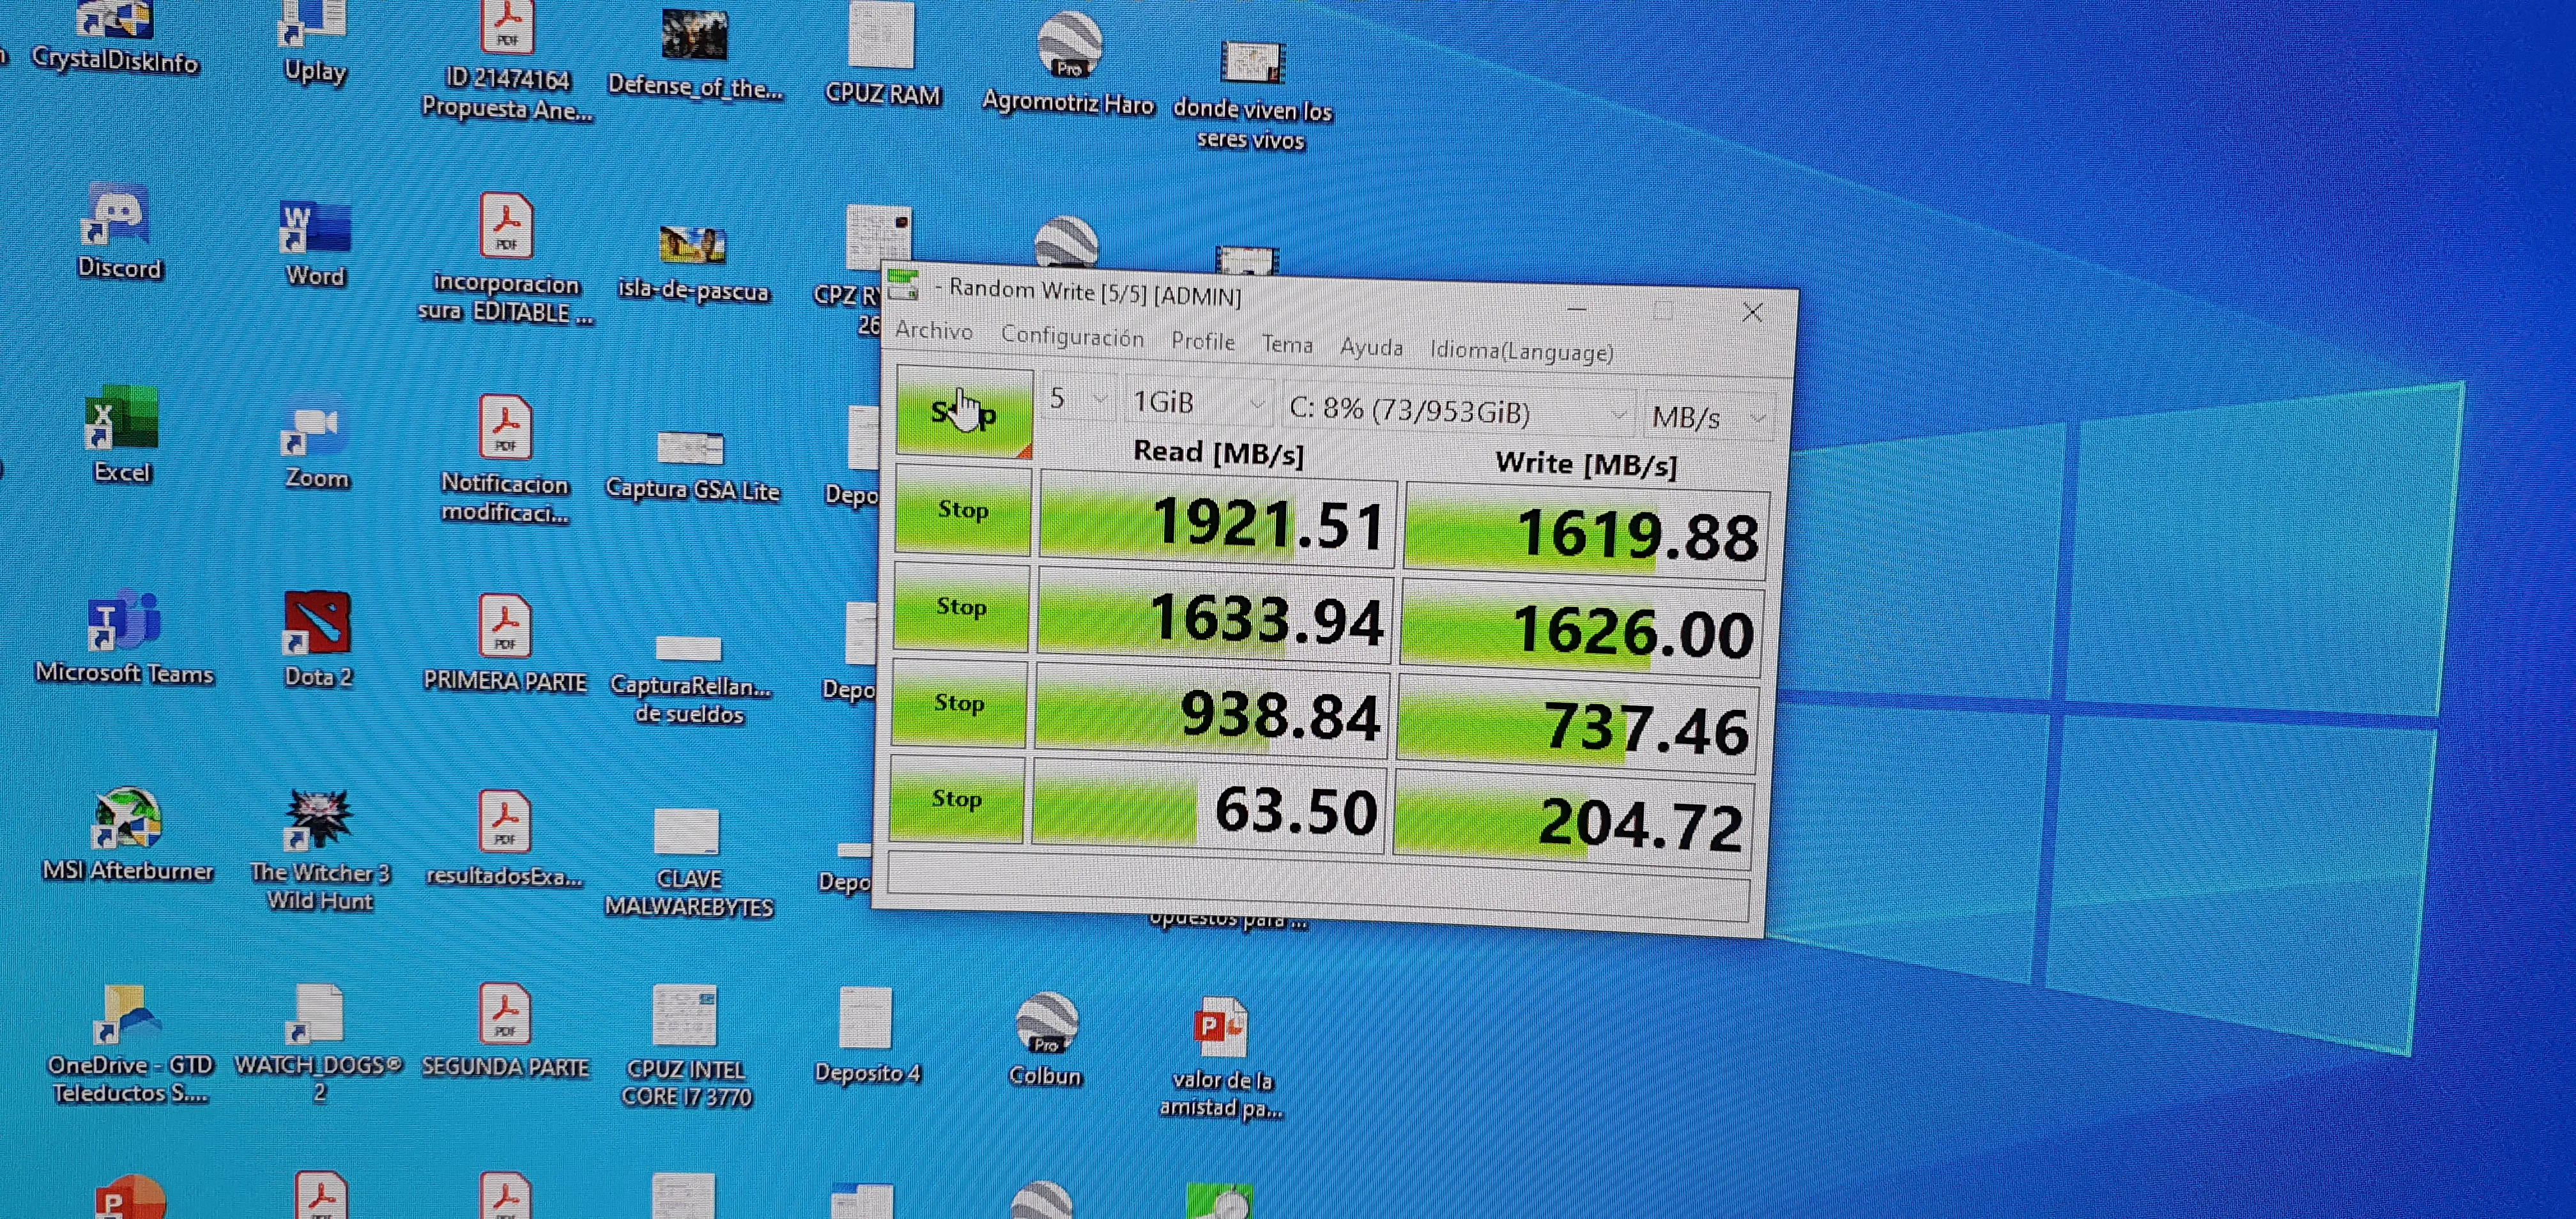The image size is (2576, 1219).
Task: Click the large Stop button next to the test count
Action: coord(964,412)
